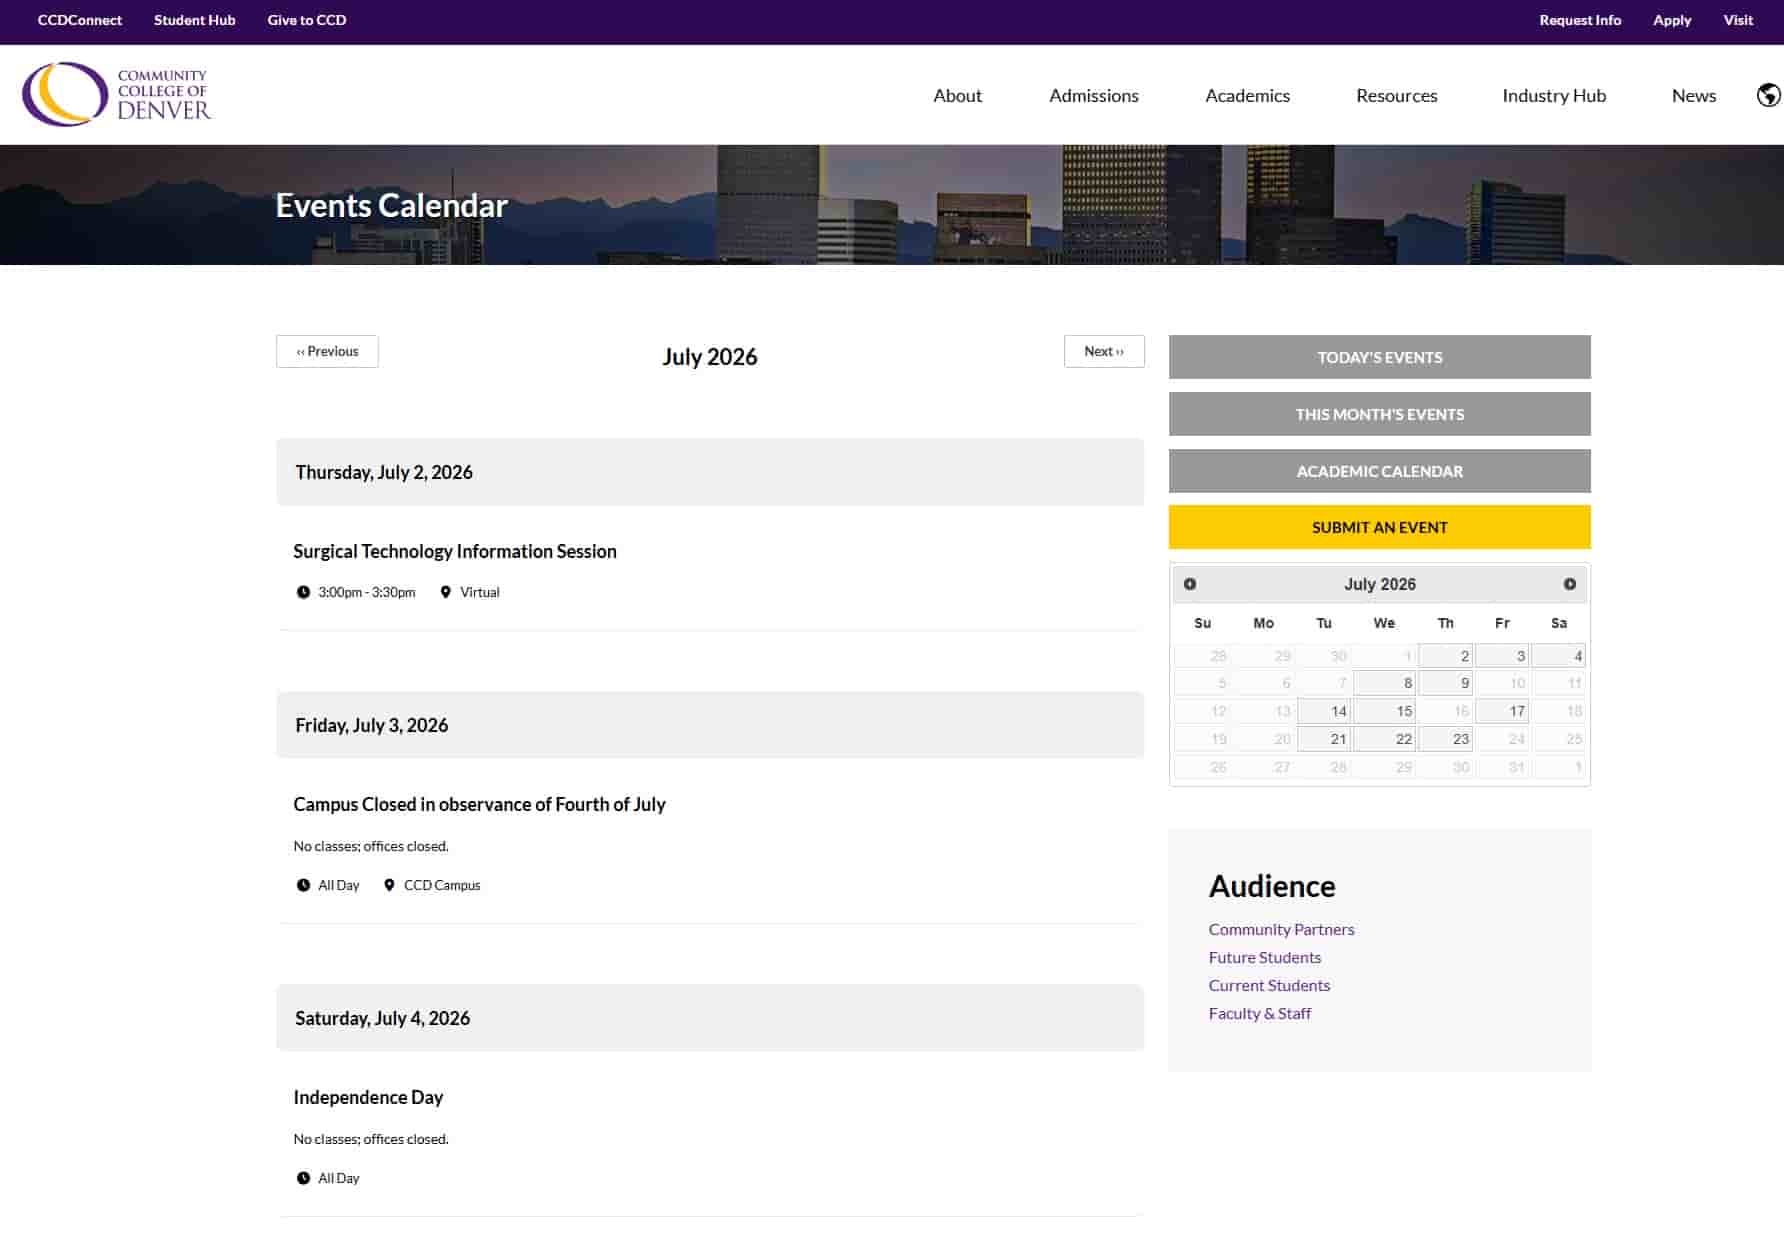Click the Community College of Denver logo
Image resolution: width=1784 pixels, height=1246 pixels.
pyautogui.click(x=116, y=94)
